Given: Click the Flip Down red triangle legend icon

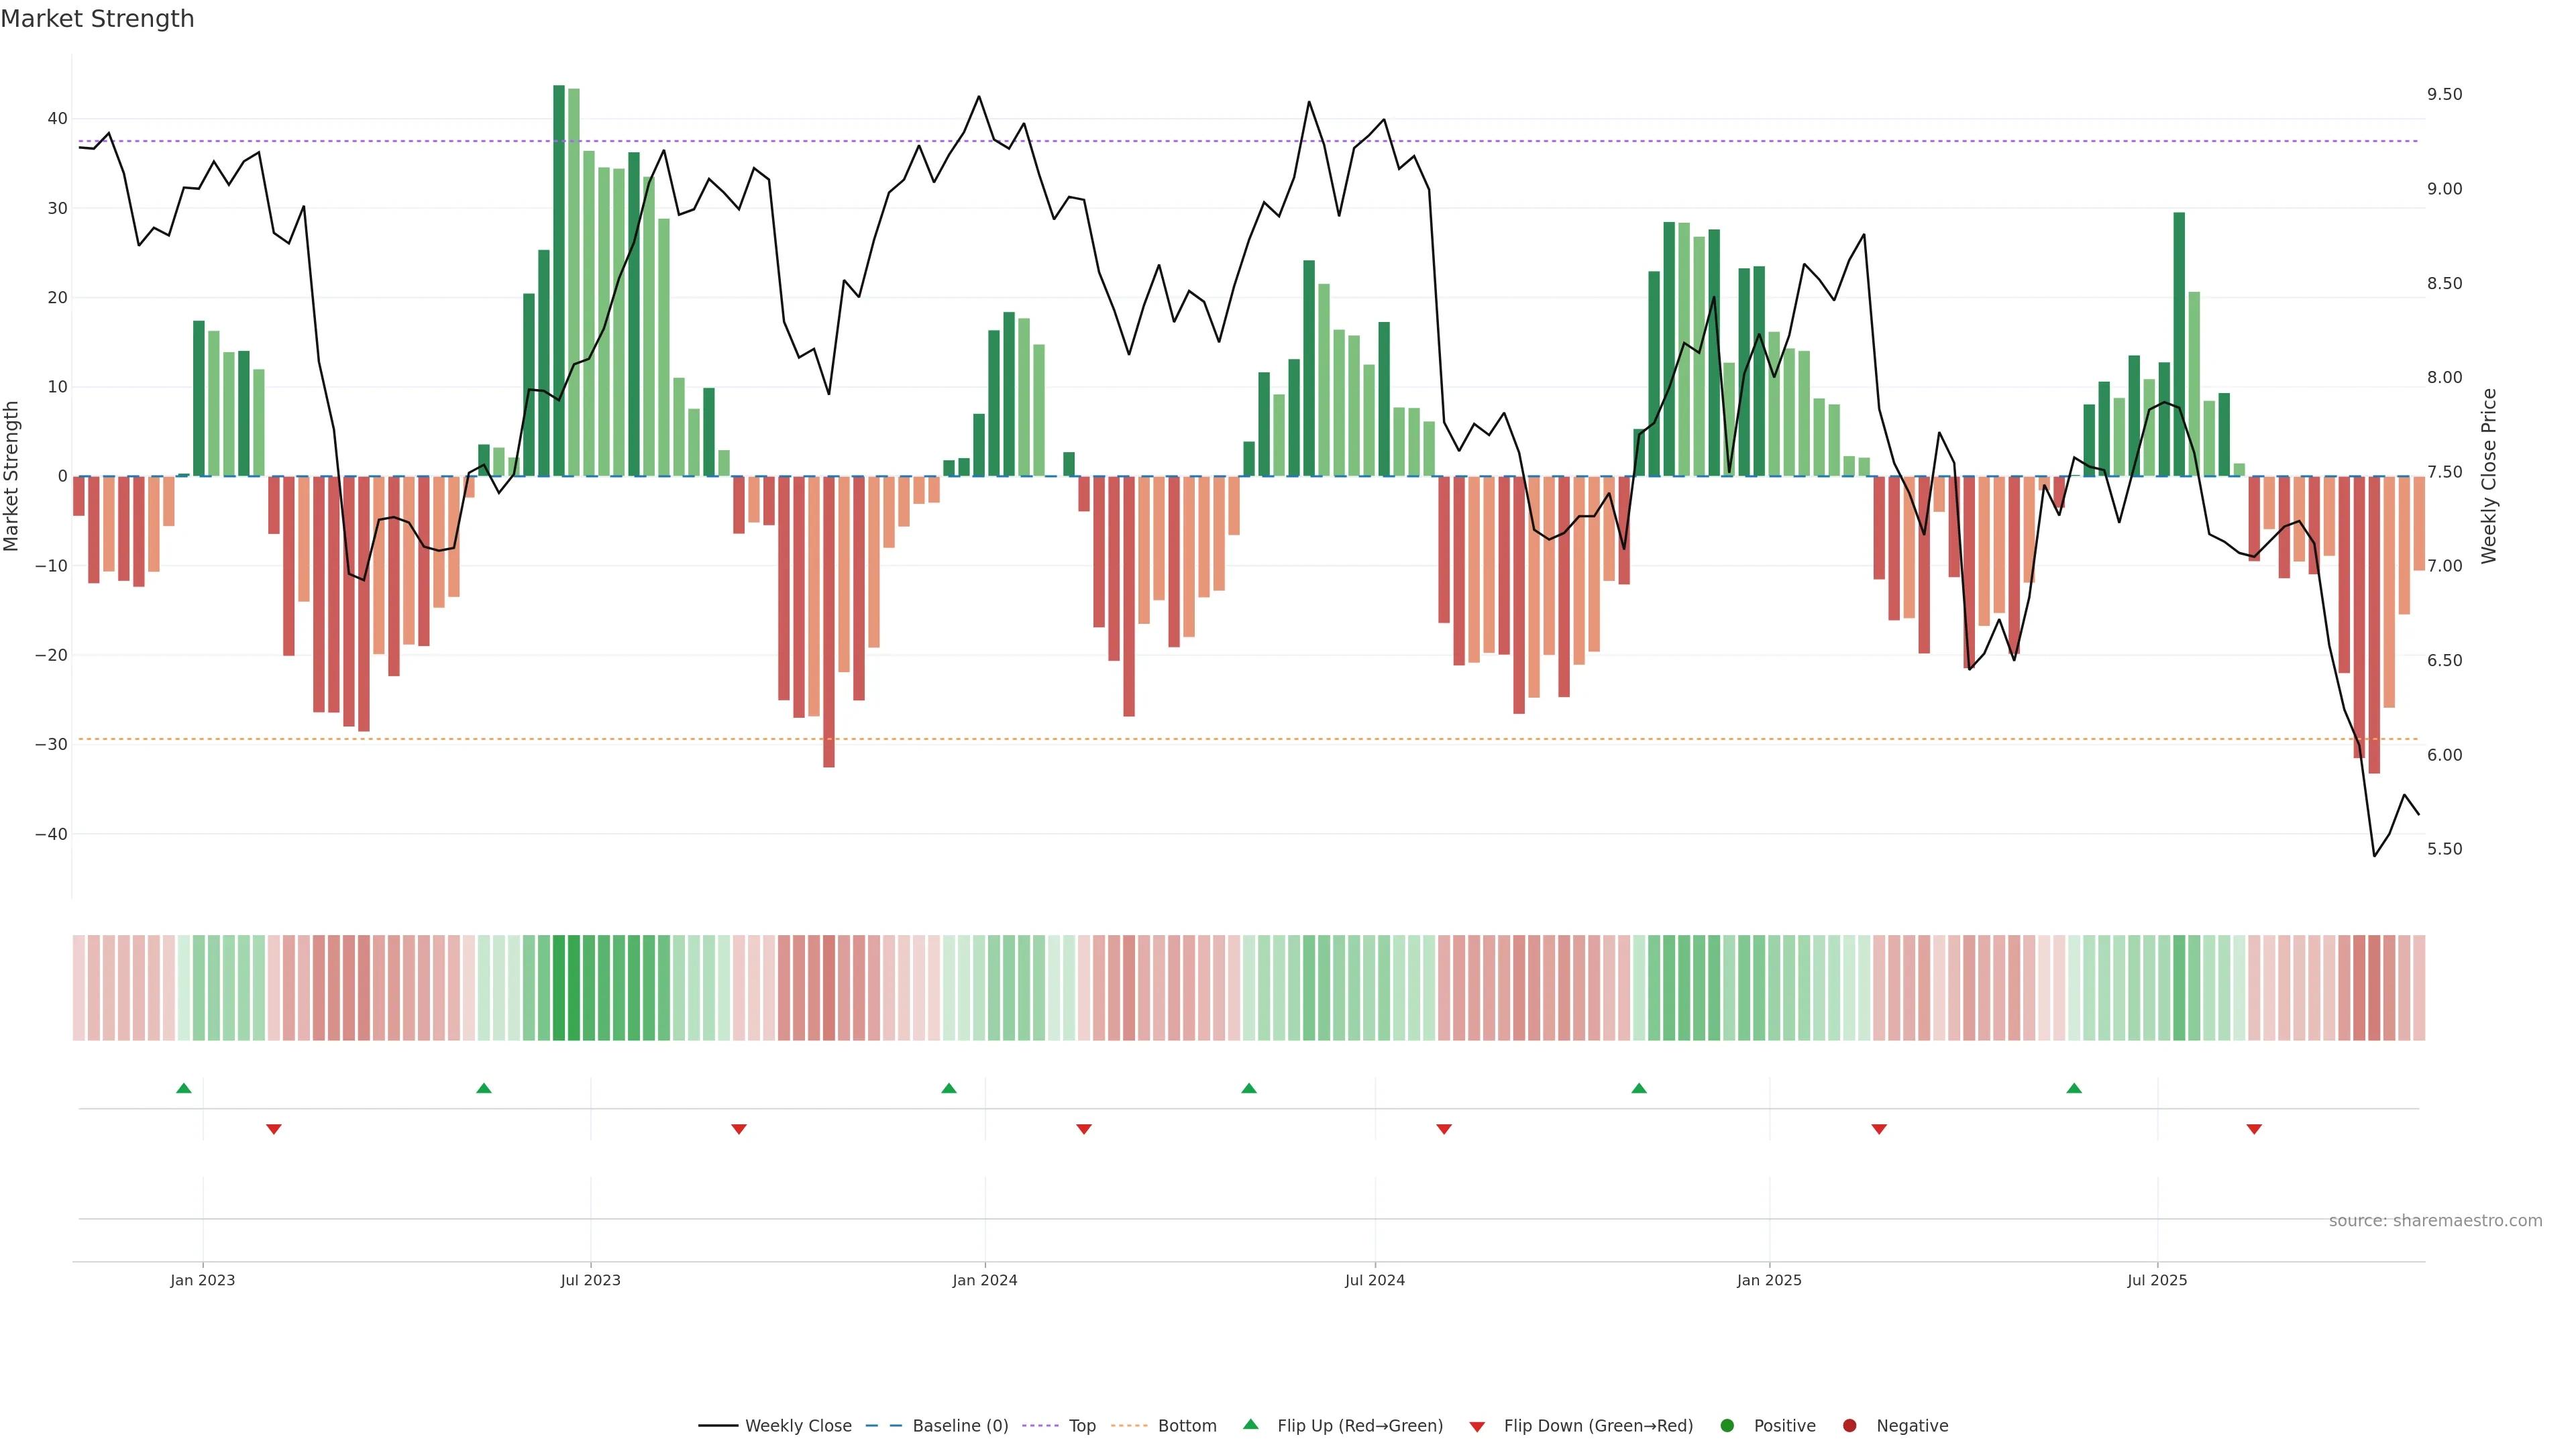Looking at the screenshot, I should click(x=1477, y=1427).
